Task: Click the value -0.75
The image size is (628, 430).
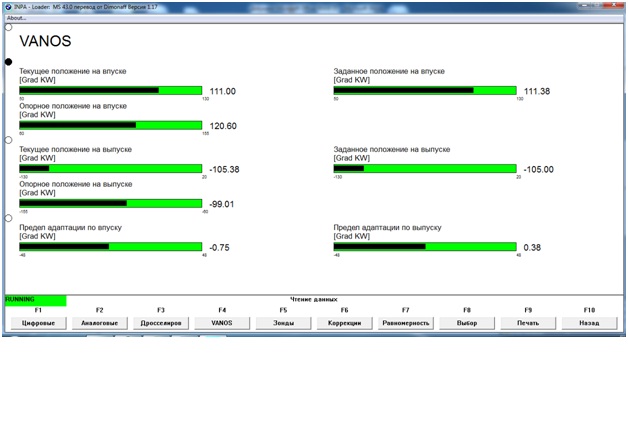Action: [219, 247]
